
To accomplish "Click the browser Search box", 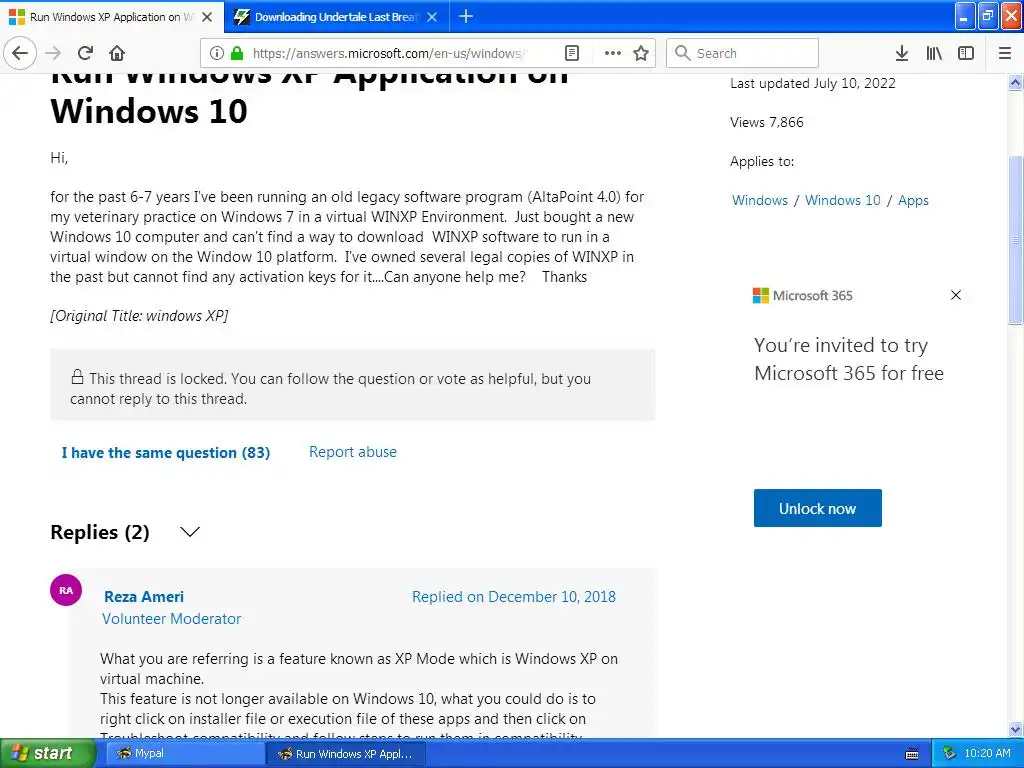I will (x=742, y=53).
